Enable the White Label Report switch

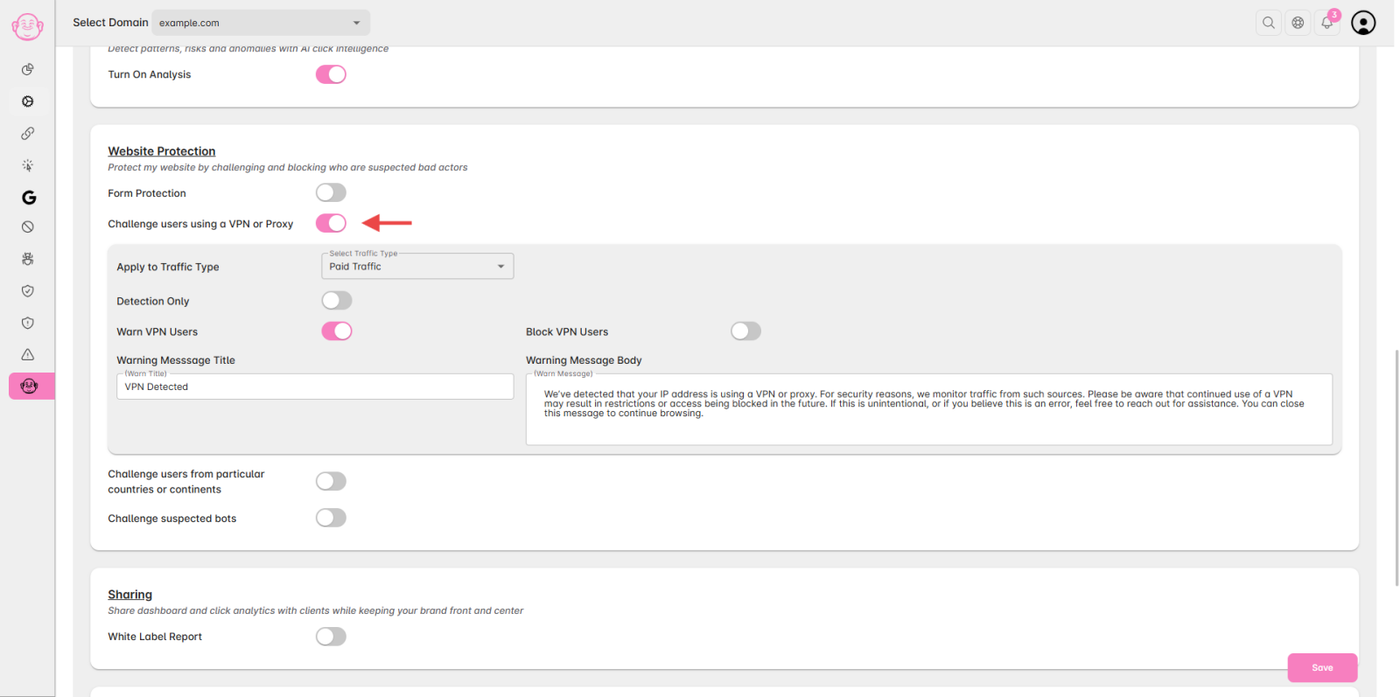point(331,636)
